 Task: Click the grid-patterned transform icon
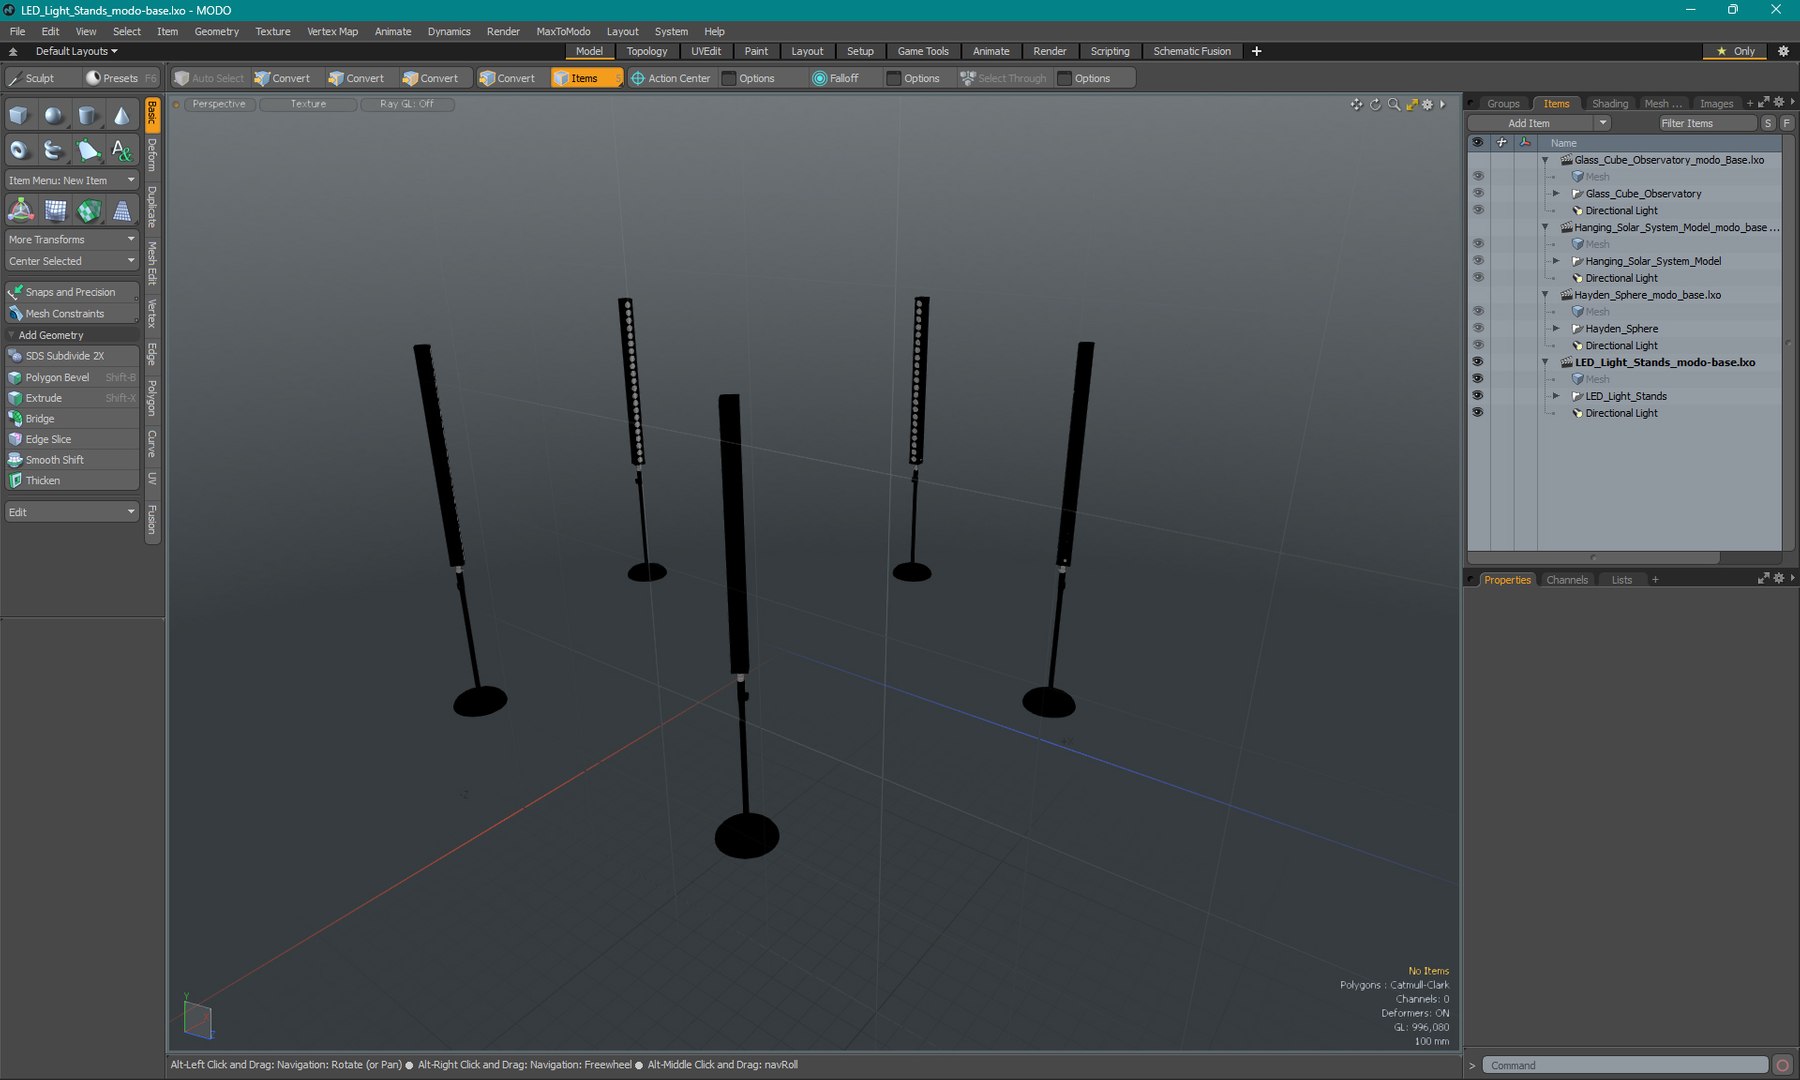click(x=55, y=210)
